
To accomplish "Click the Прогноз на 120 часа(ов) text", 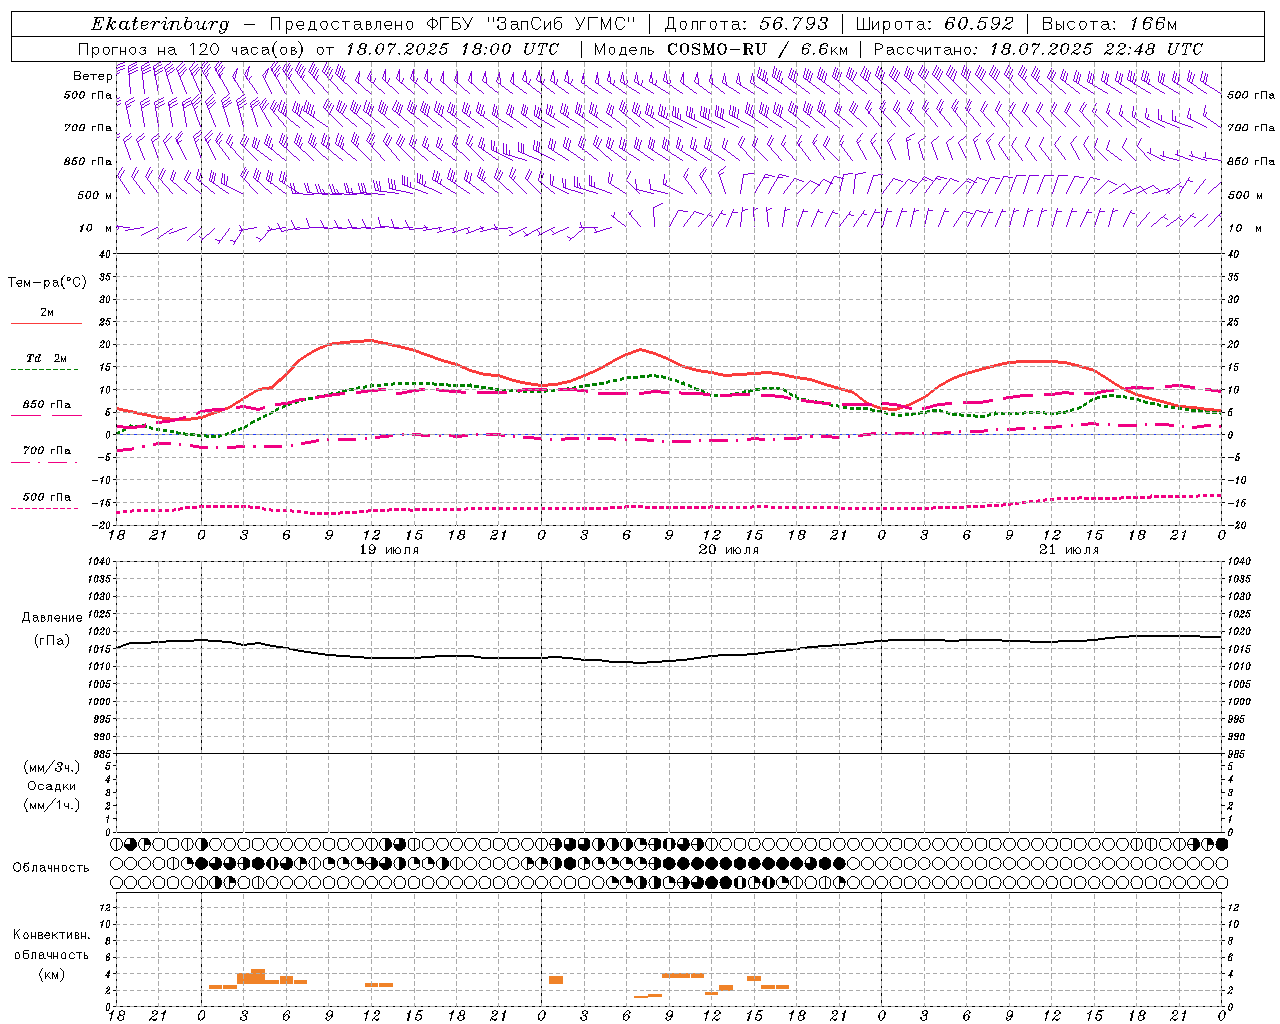I will [193, 49].
